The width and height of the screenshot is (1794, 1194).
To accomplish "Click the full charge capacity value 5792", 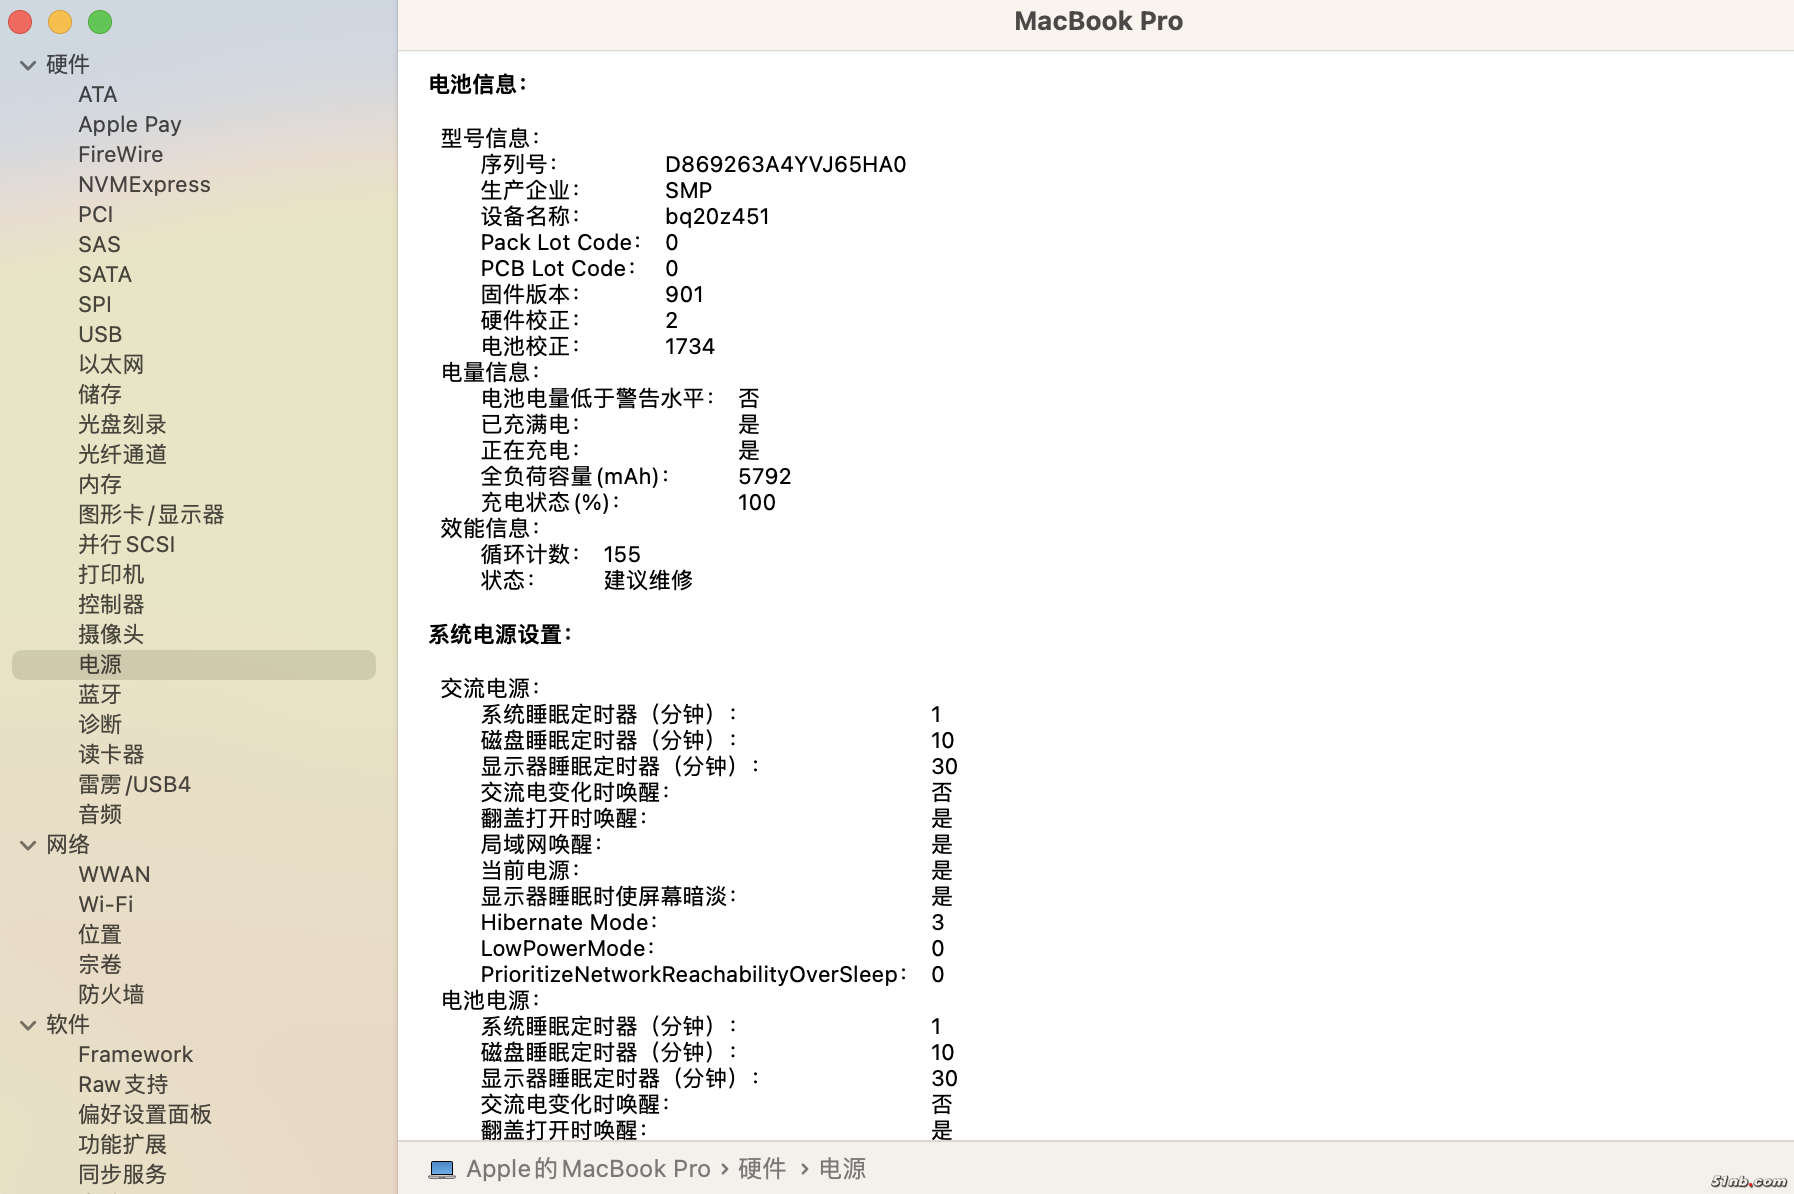I will (x=765, y=477).
